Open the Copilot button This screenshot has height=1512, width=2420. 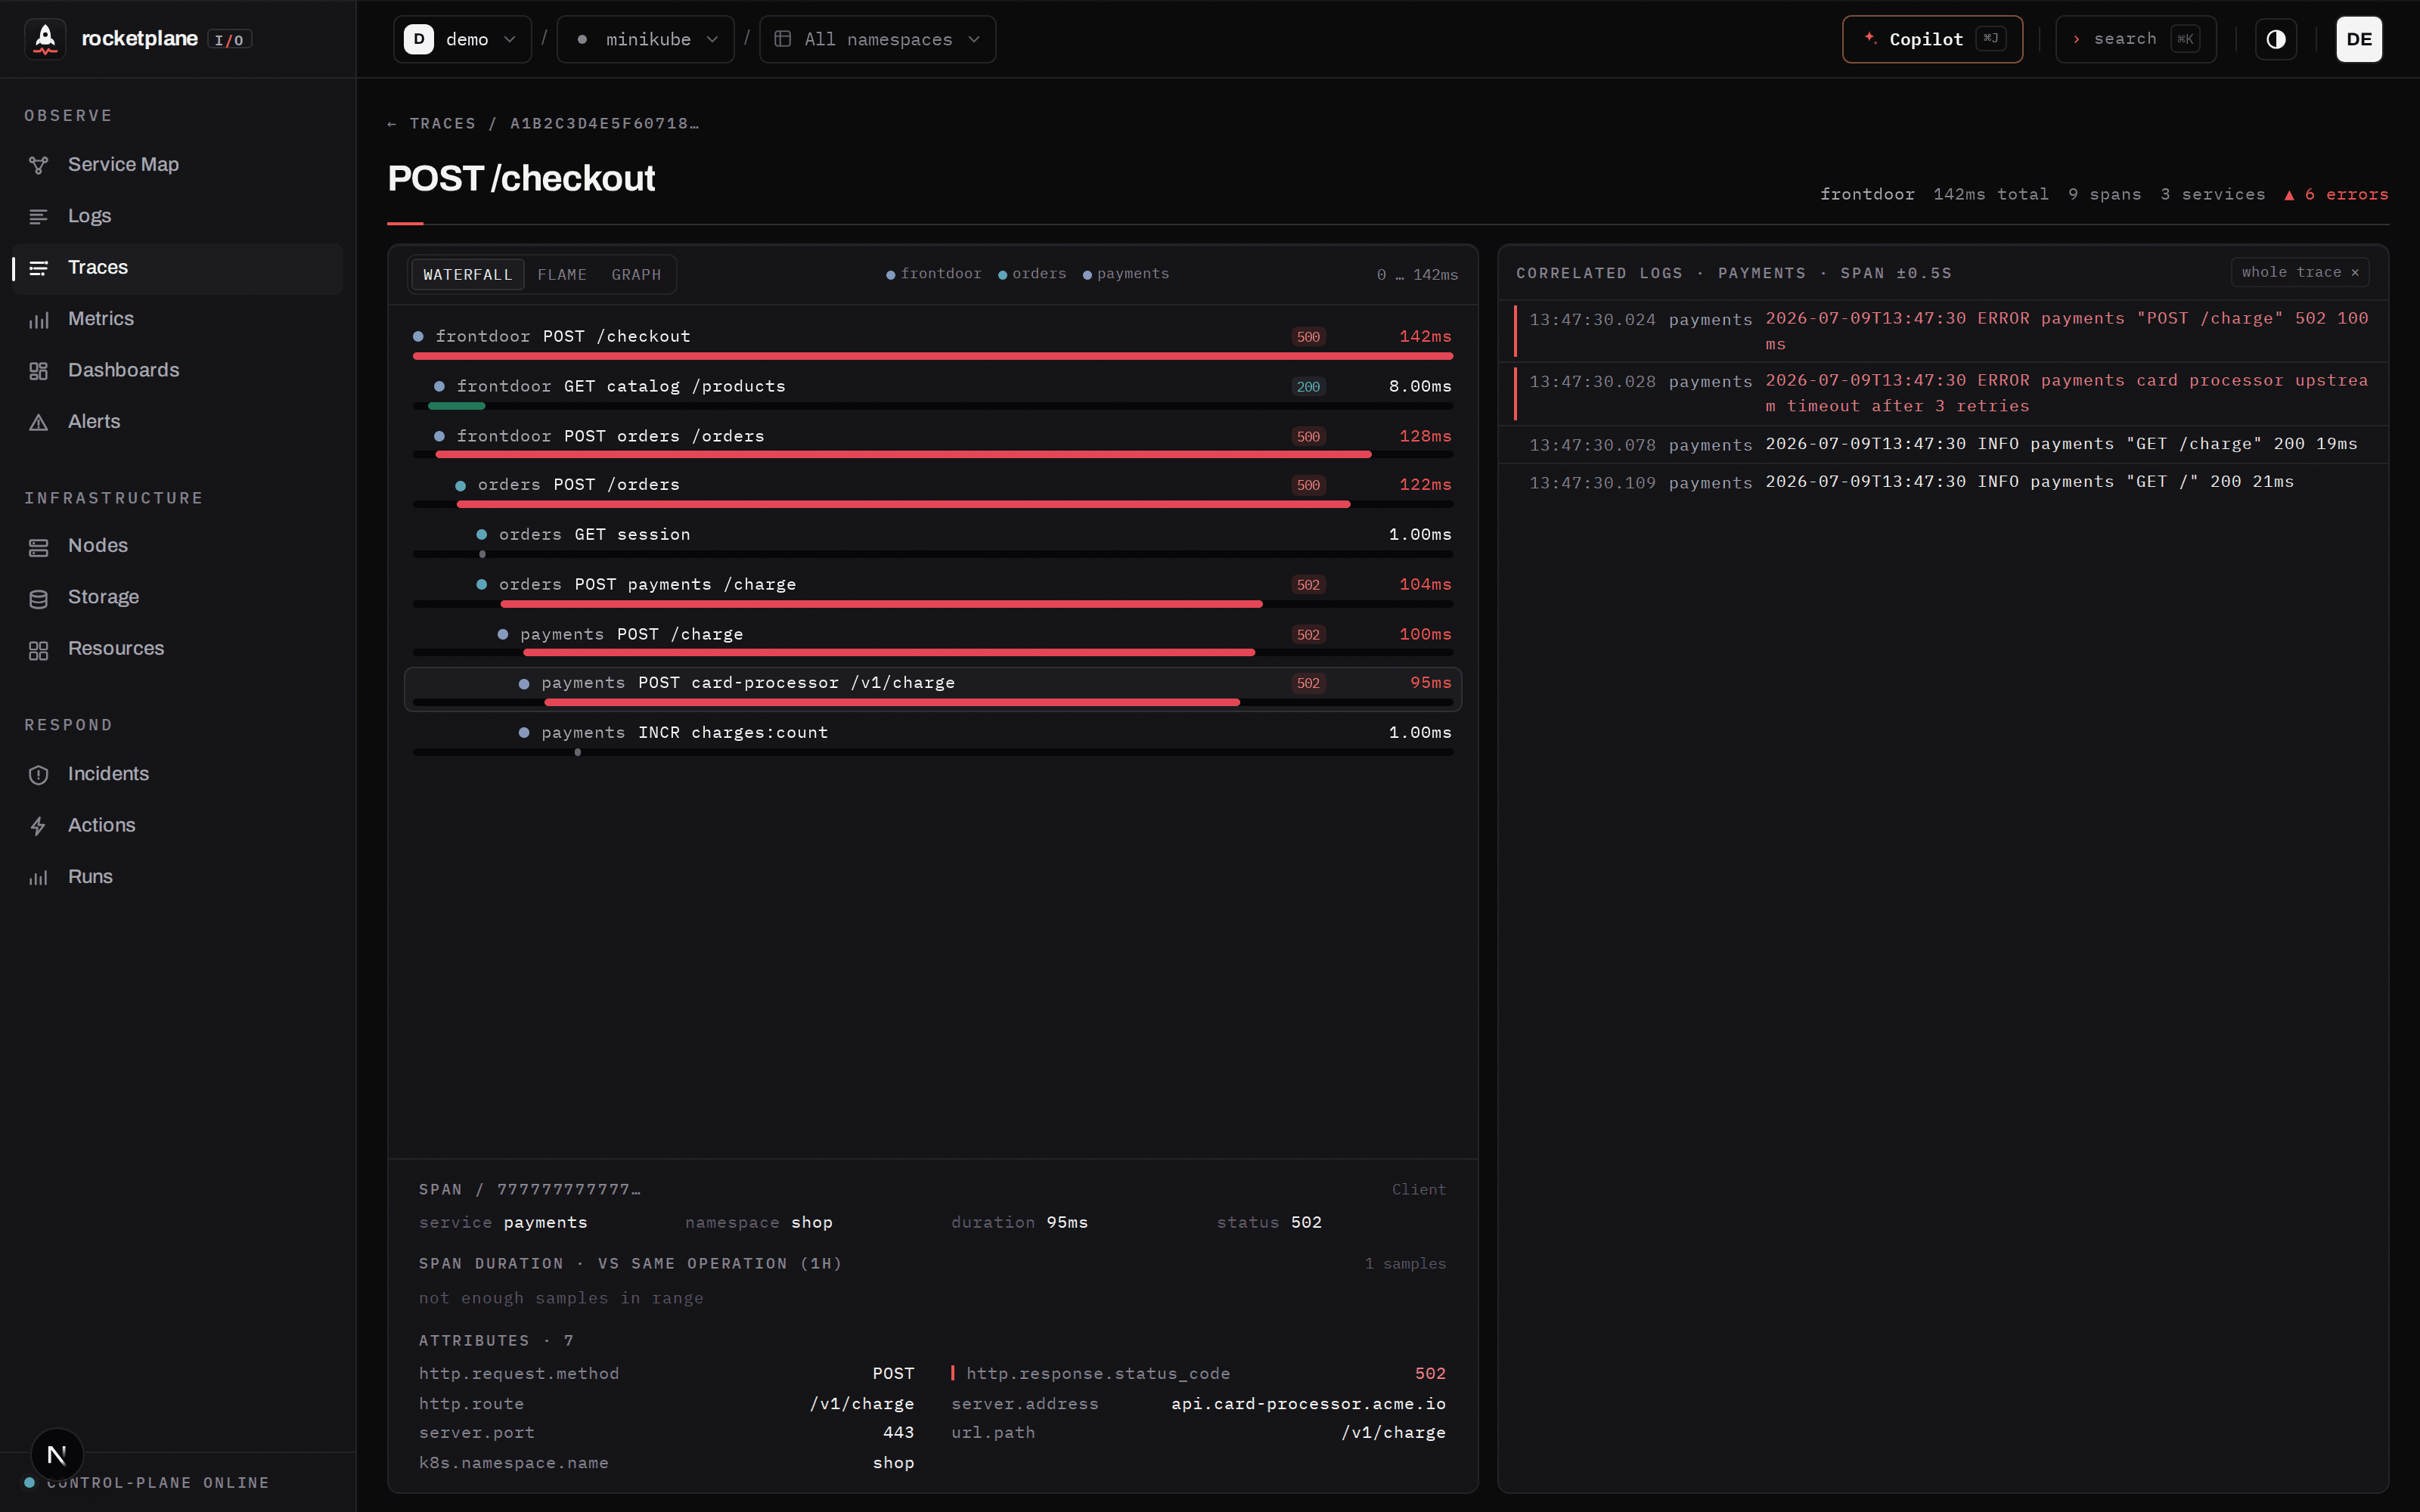tap(1932, 39)
